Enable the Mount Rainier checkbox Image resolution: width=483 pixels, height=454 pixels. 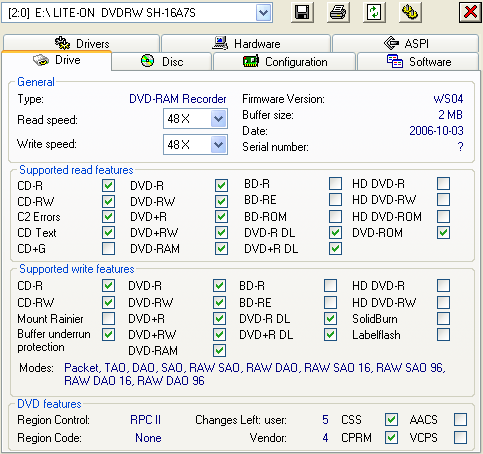pos(108,319)
